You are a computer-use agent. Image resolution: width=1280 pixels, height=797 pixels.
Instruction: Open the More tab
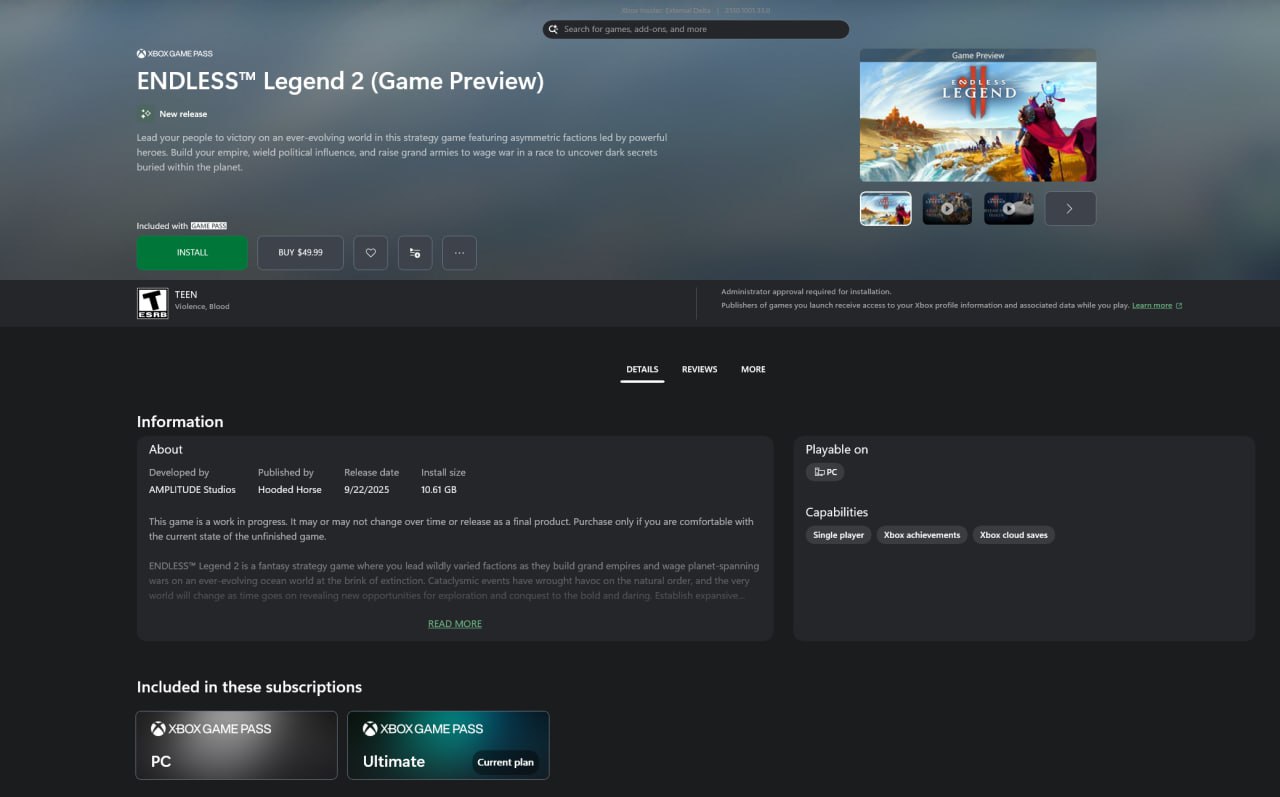click(x=753, y=370)
